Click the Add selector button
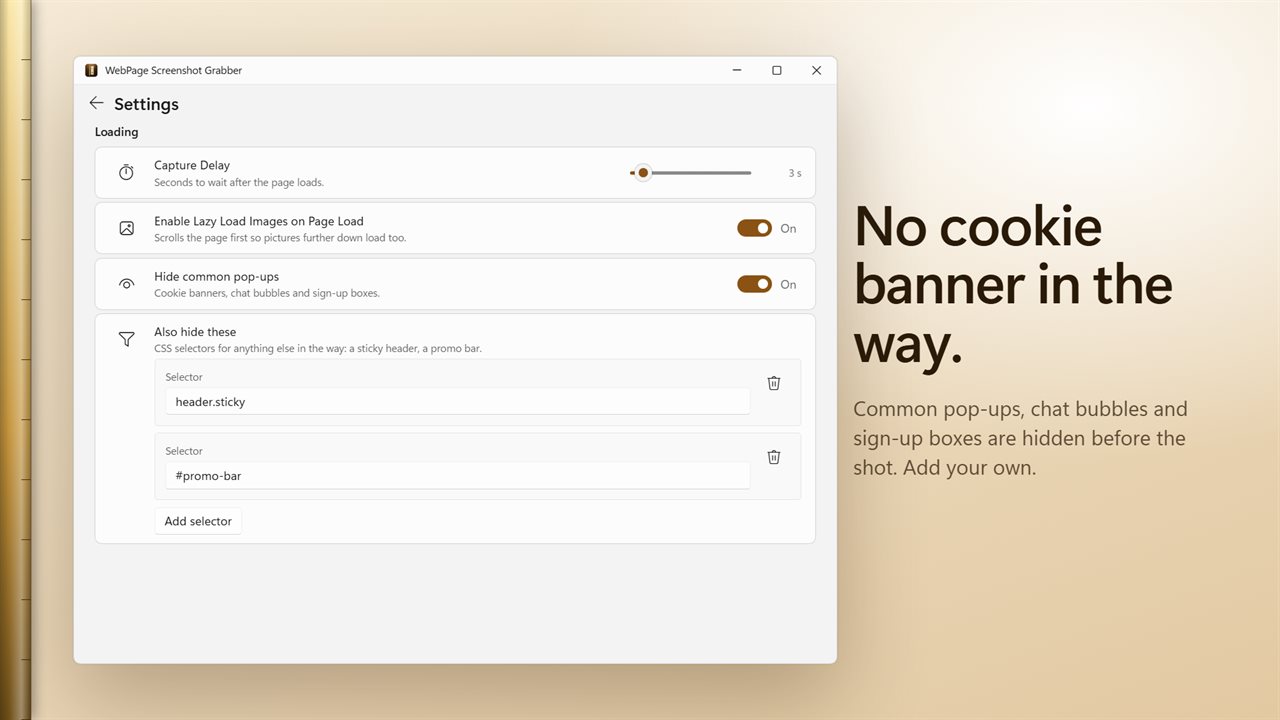Viewport: 1280px width, 720px height. (x=198, y=521)
